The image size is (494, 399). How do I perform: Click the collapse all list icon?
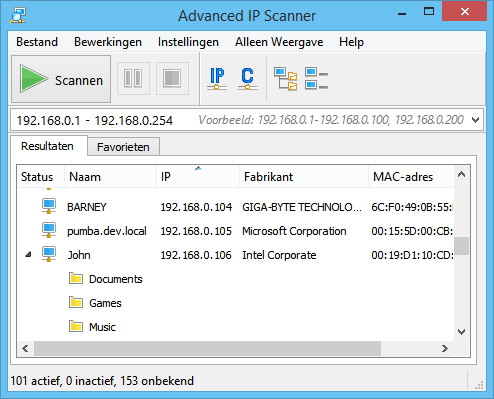(x=316, y=79)
